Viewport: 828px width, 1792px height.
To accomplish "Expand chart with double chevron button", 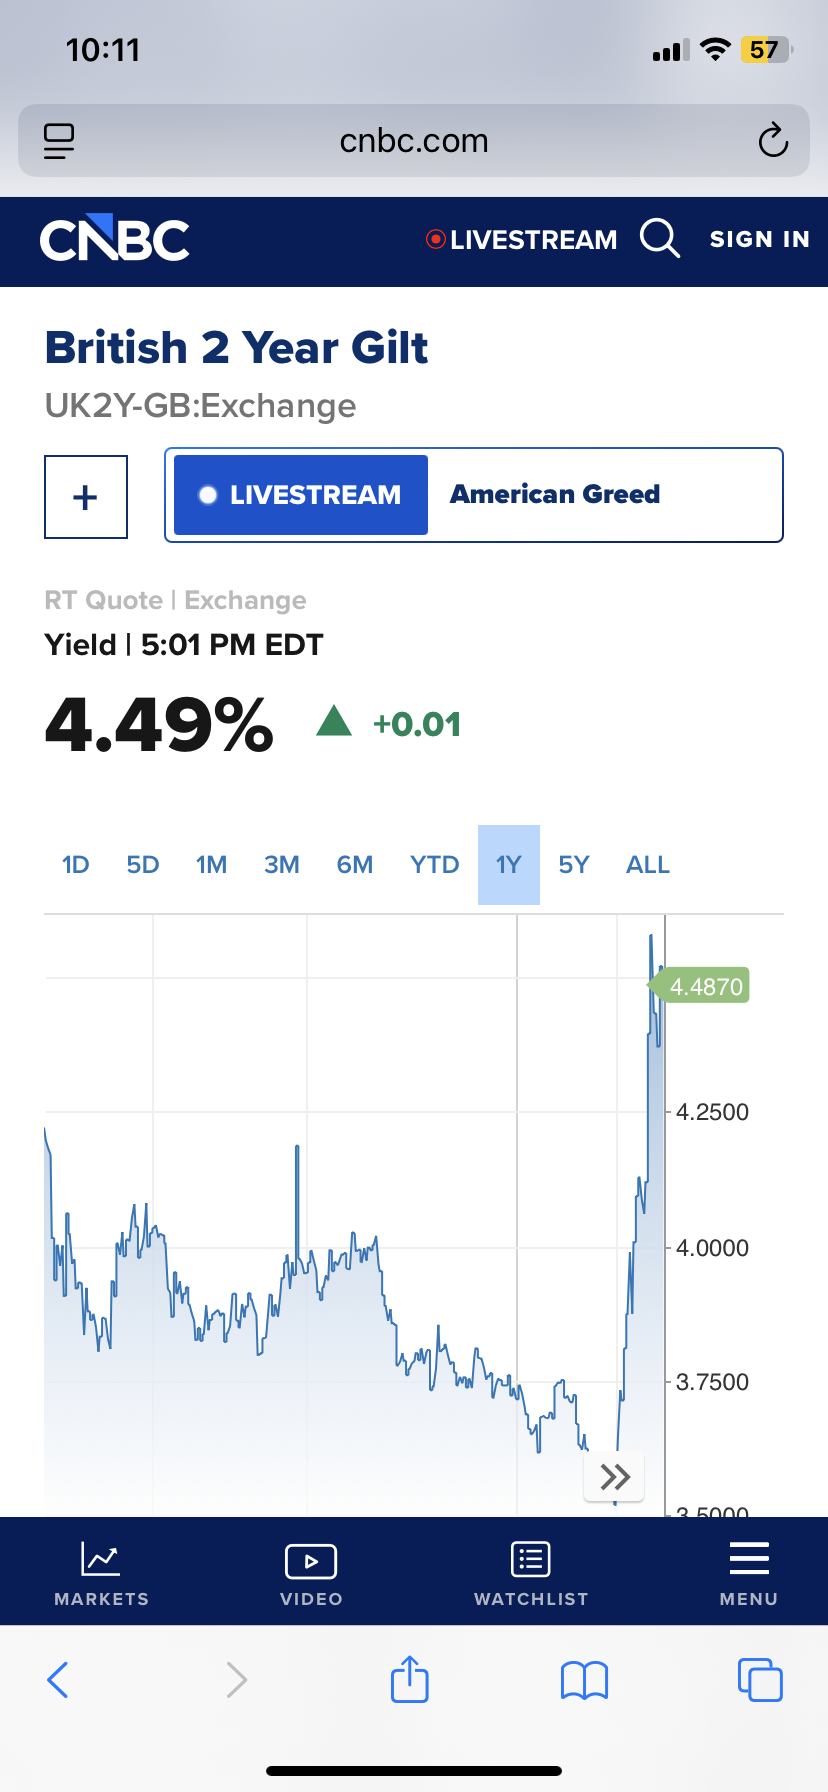I will pyautogui.click(x=614, y=1476).
